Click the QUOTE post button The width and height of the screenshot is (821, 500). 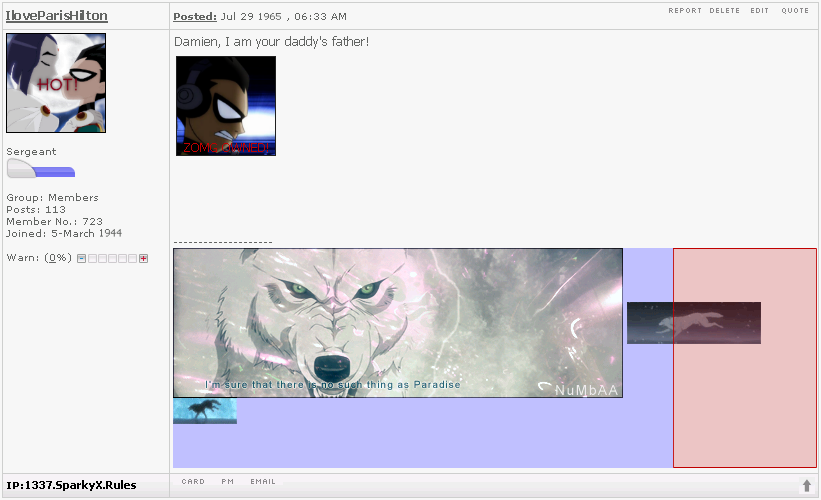795,10
